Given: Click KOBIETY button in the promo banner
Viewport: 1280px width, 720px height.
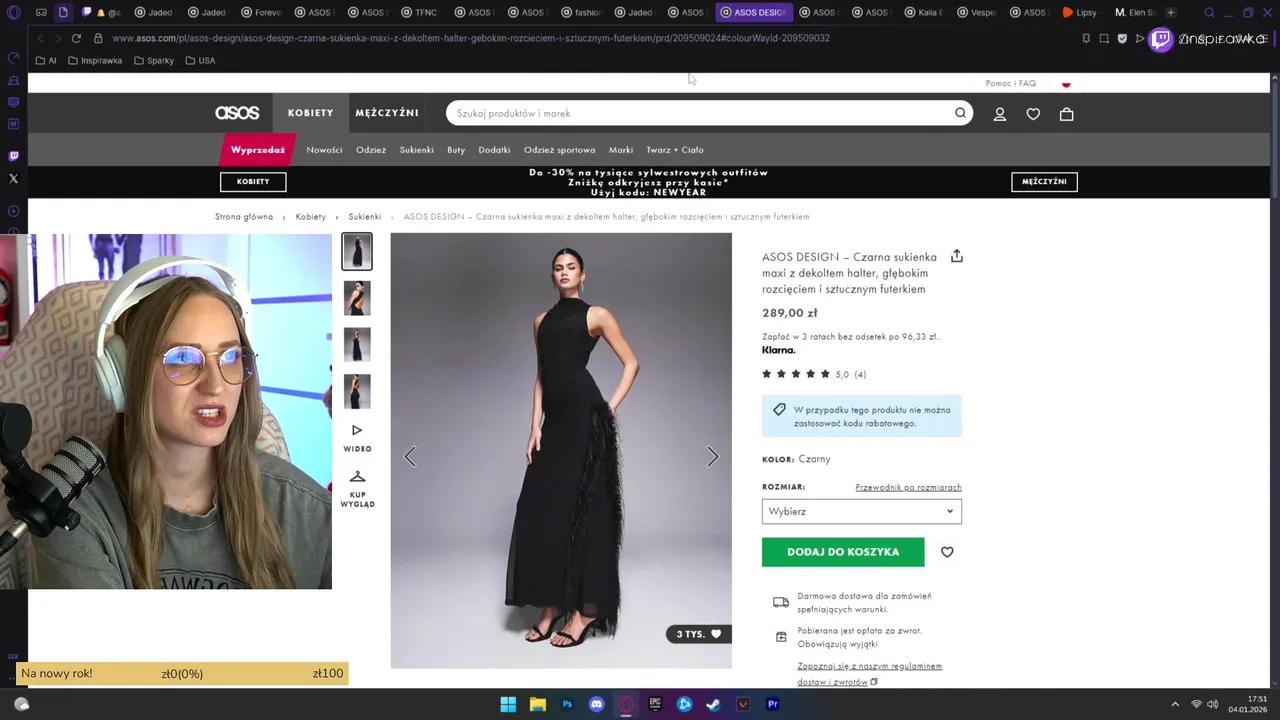Looking at the screenshot, I should coord(253,181).
